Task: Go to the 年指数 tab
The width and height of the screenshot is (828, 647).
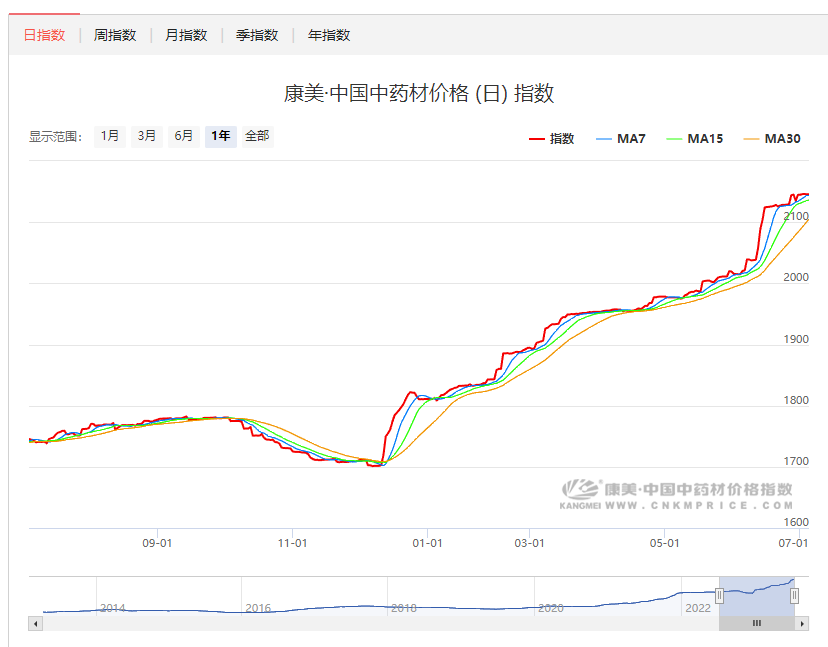Action: coord(329,35)
